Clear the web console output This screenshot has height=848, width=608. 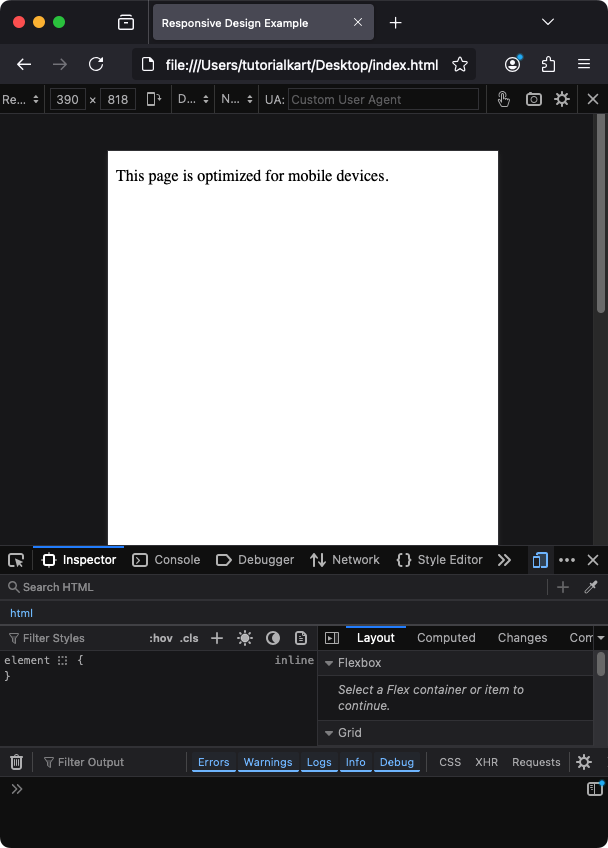[16, 762]
